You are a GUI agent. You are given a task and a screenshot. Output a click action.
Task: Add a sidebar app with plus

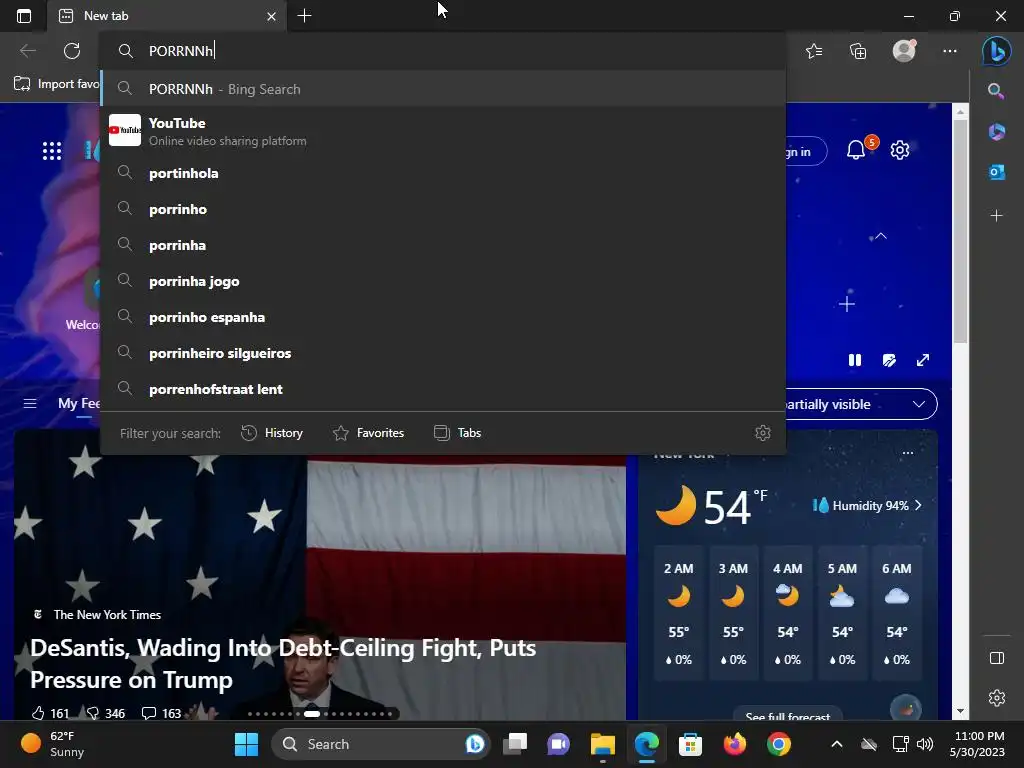996,216
